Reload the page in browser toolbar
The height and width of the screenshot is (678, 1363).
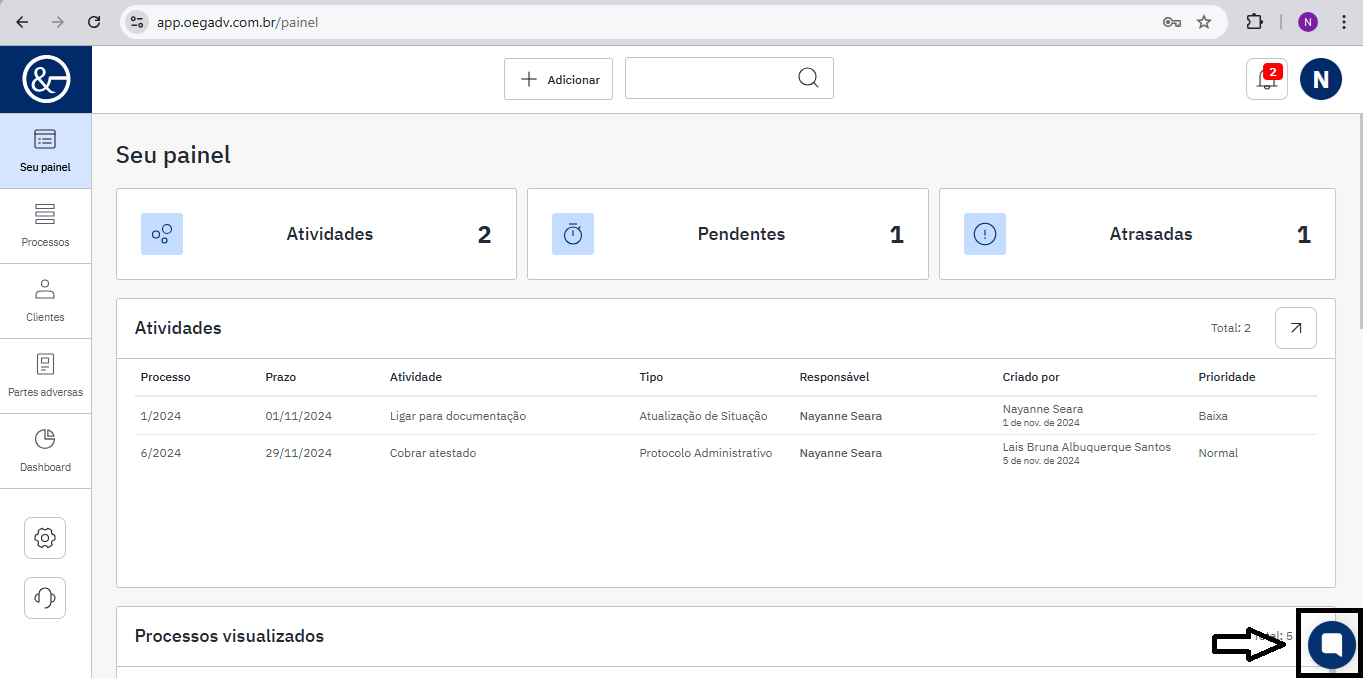coord(94,22)
